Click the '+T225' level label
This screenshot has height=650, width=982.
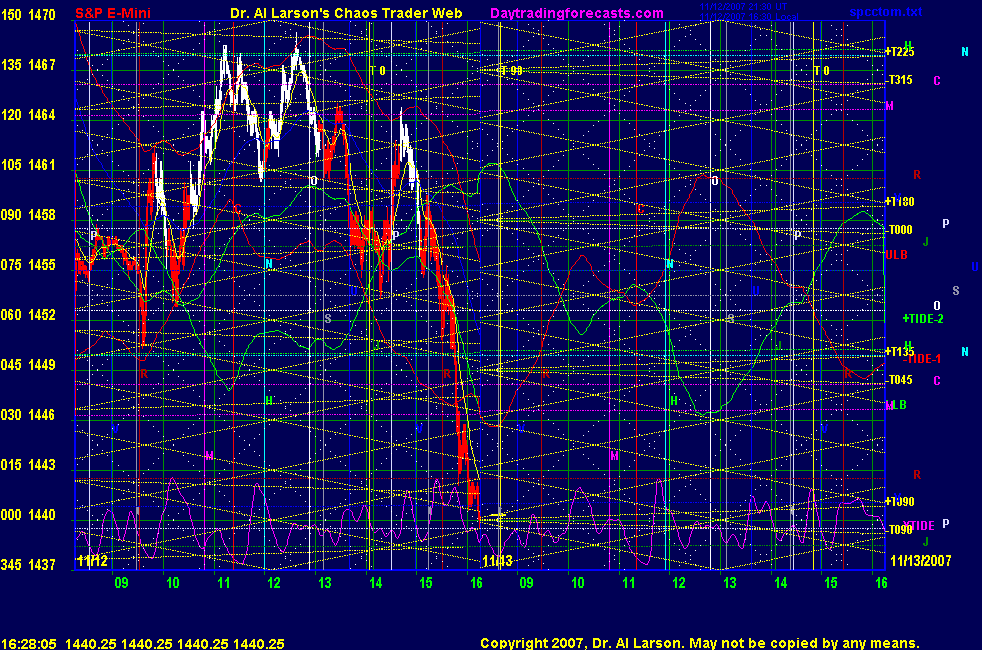900,52
